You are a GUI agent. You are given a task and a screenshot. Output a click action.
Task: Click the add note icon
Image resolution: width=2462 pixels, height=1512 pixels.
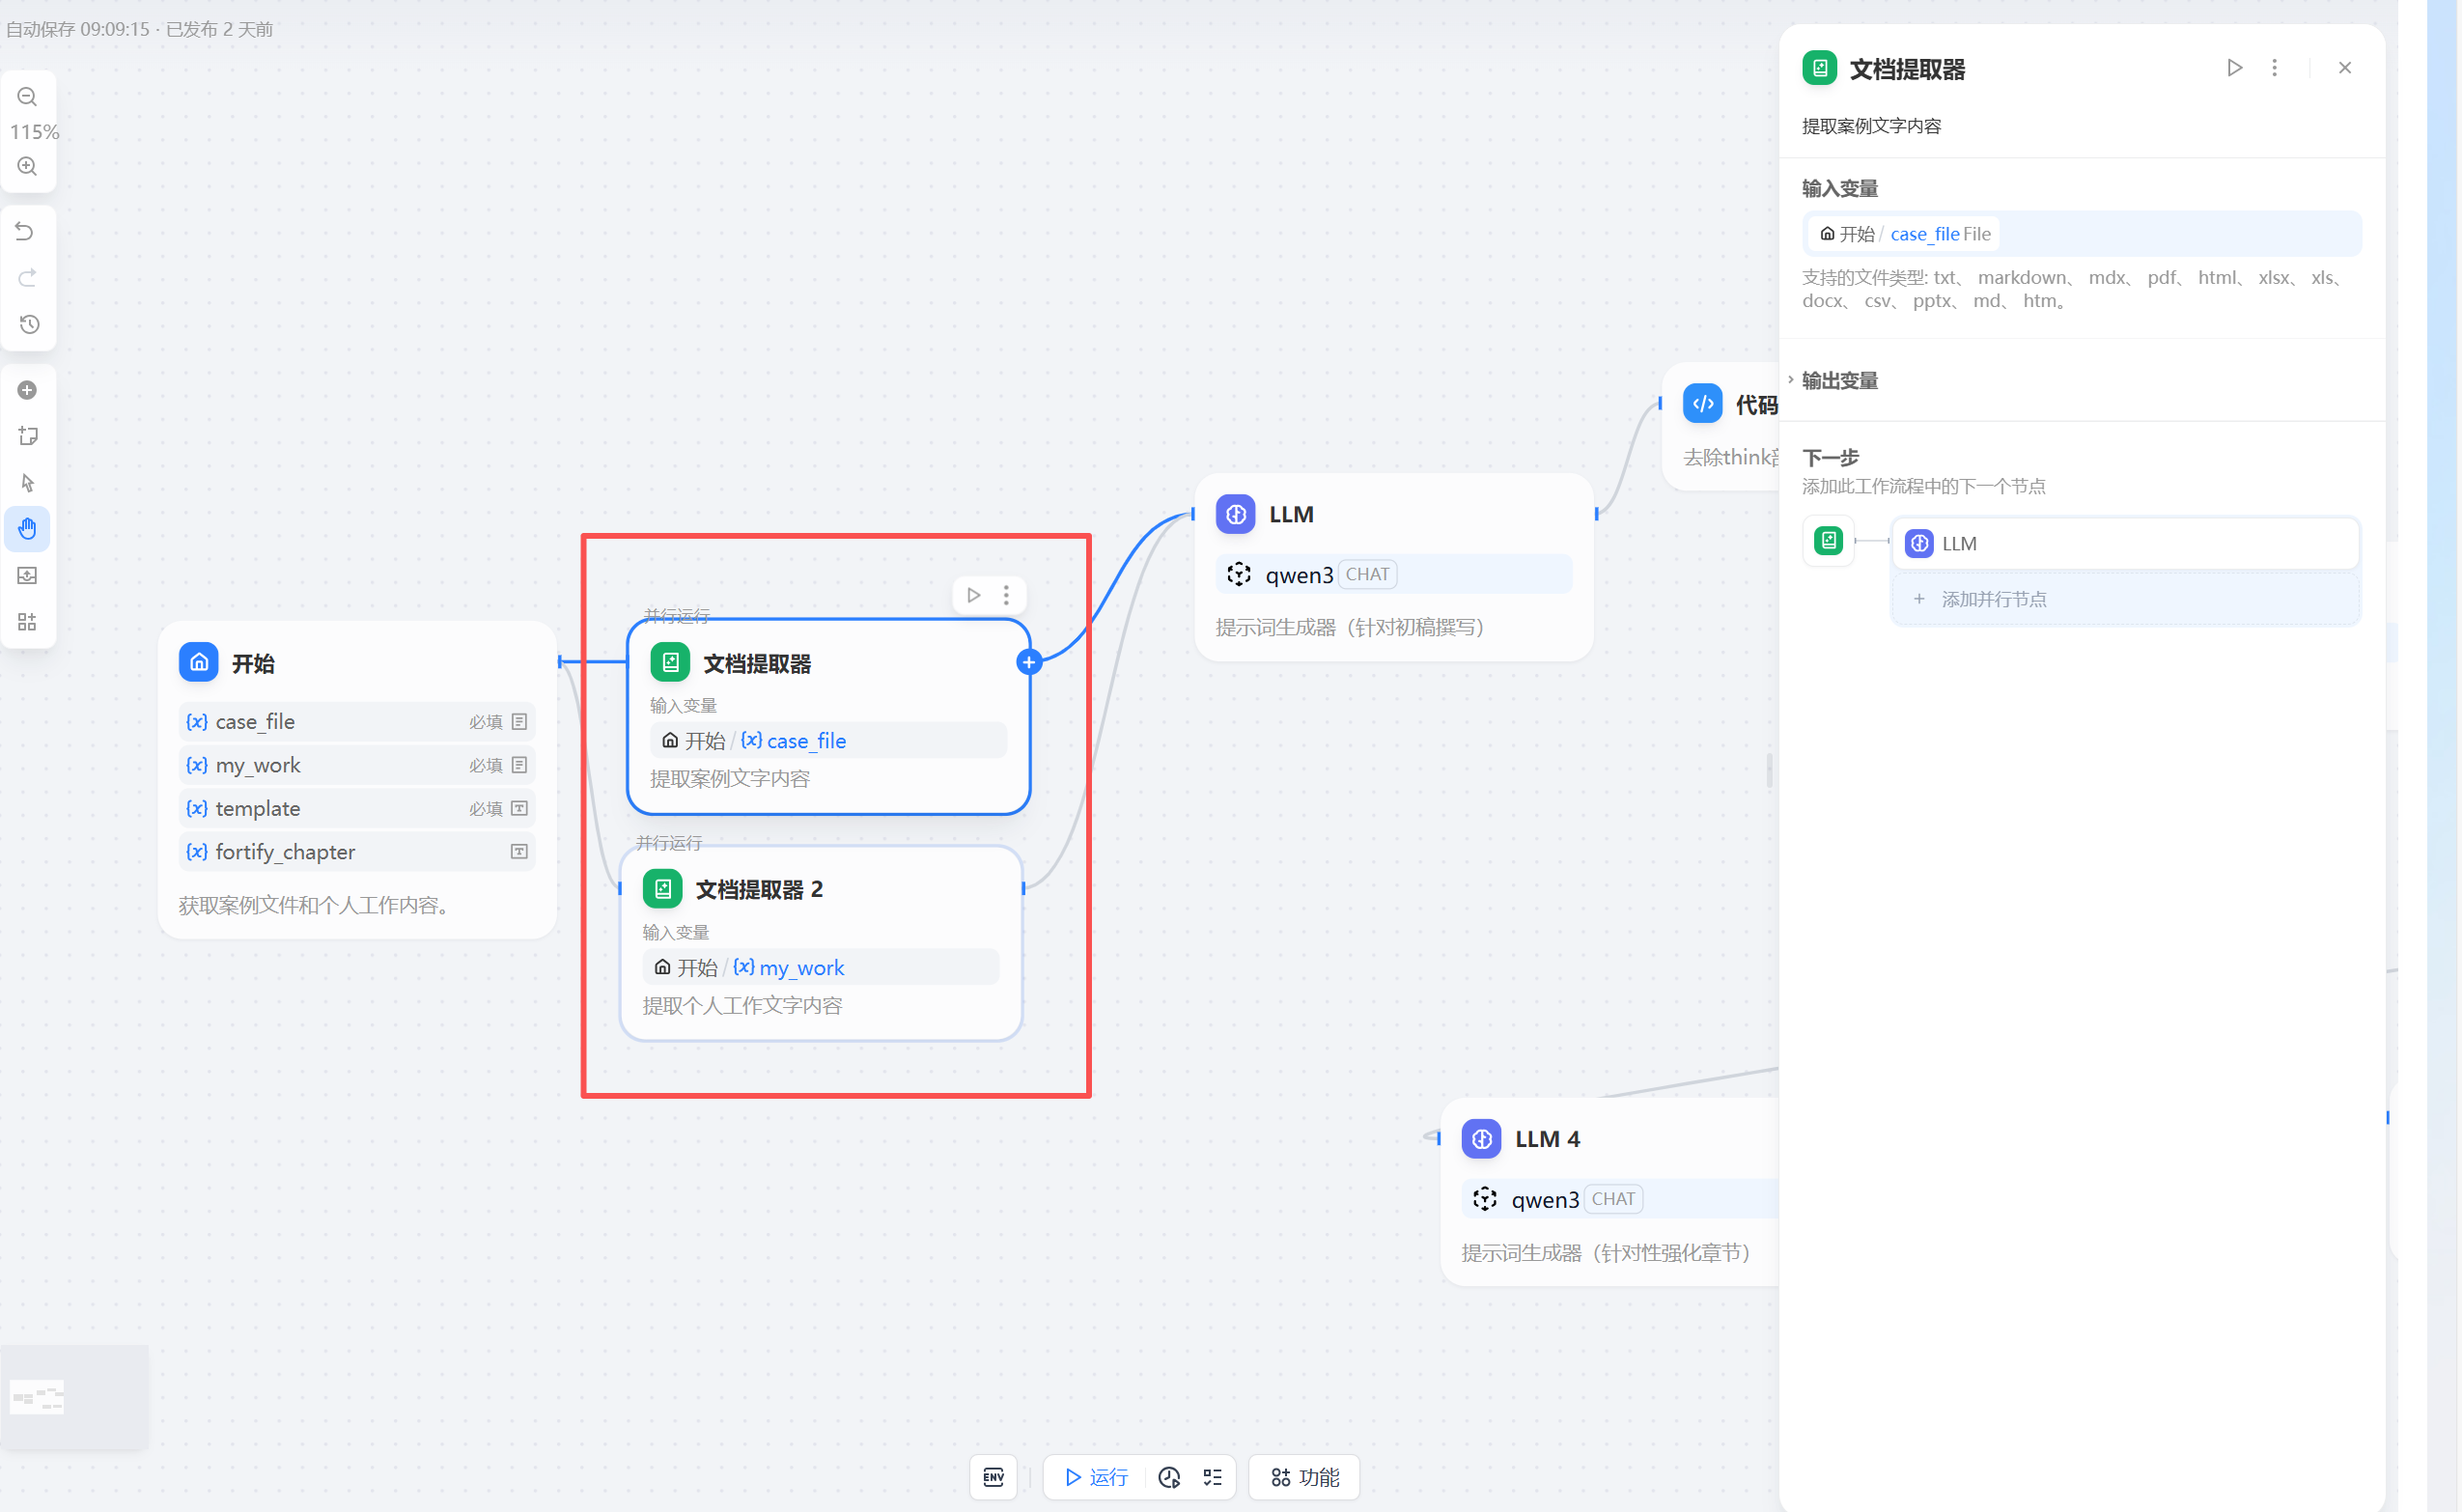click(x=27, y=436)
